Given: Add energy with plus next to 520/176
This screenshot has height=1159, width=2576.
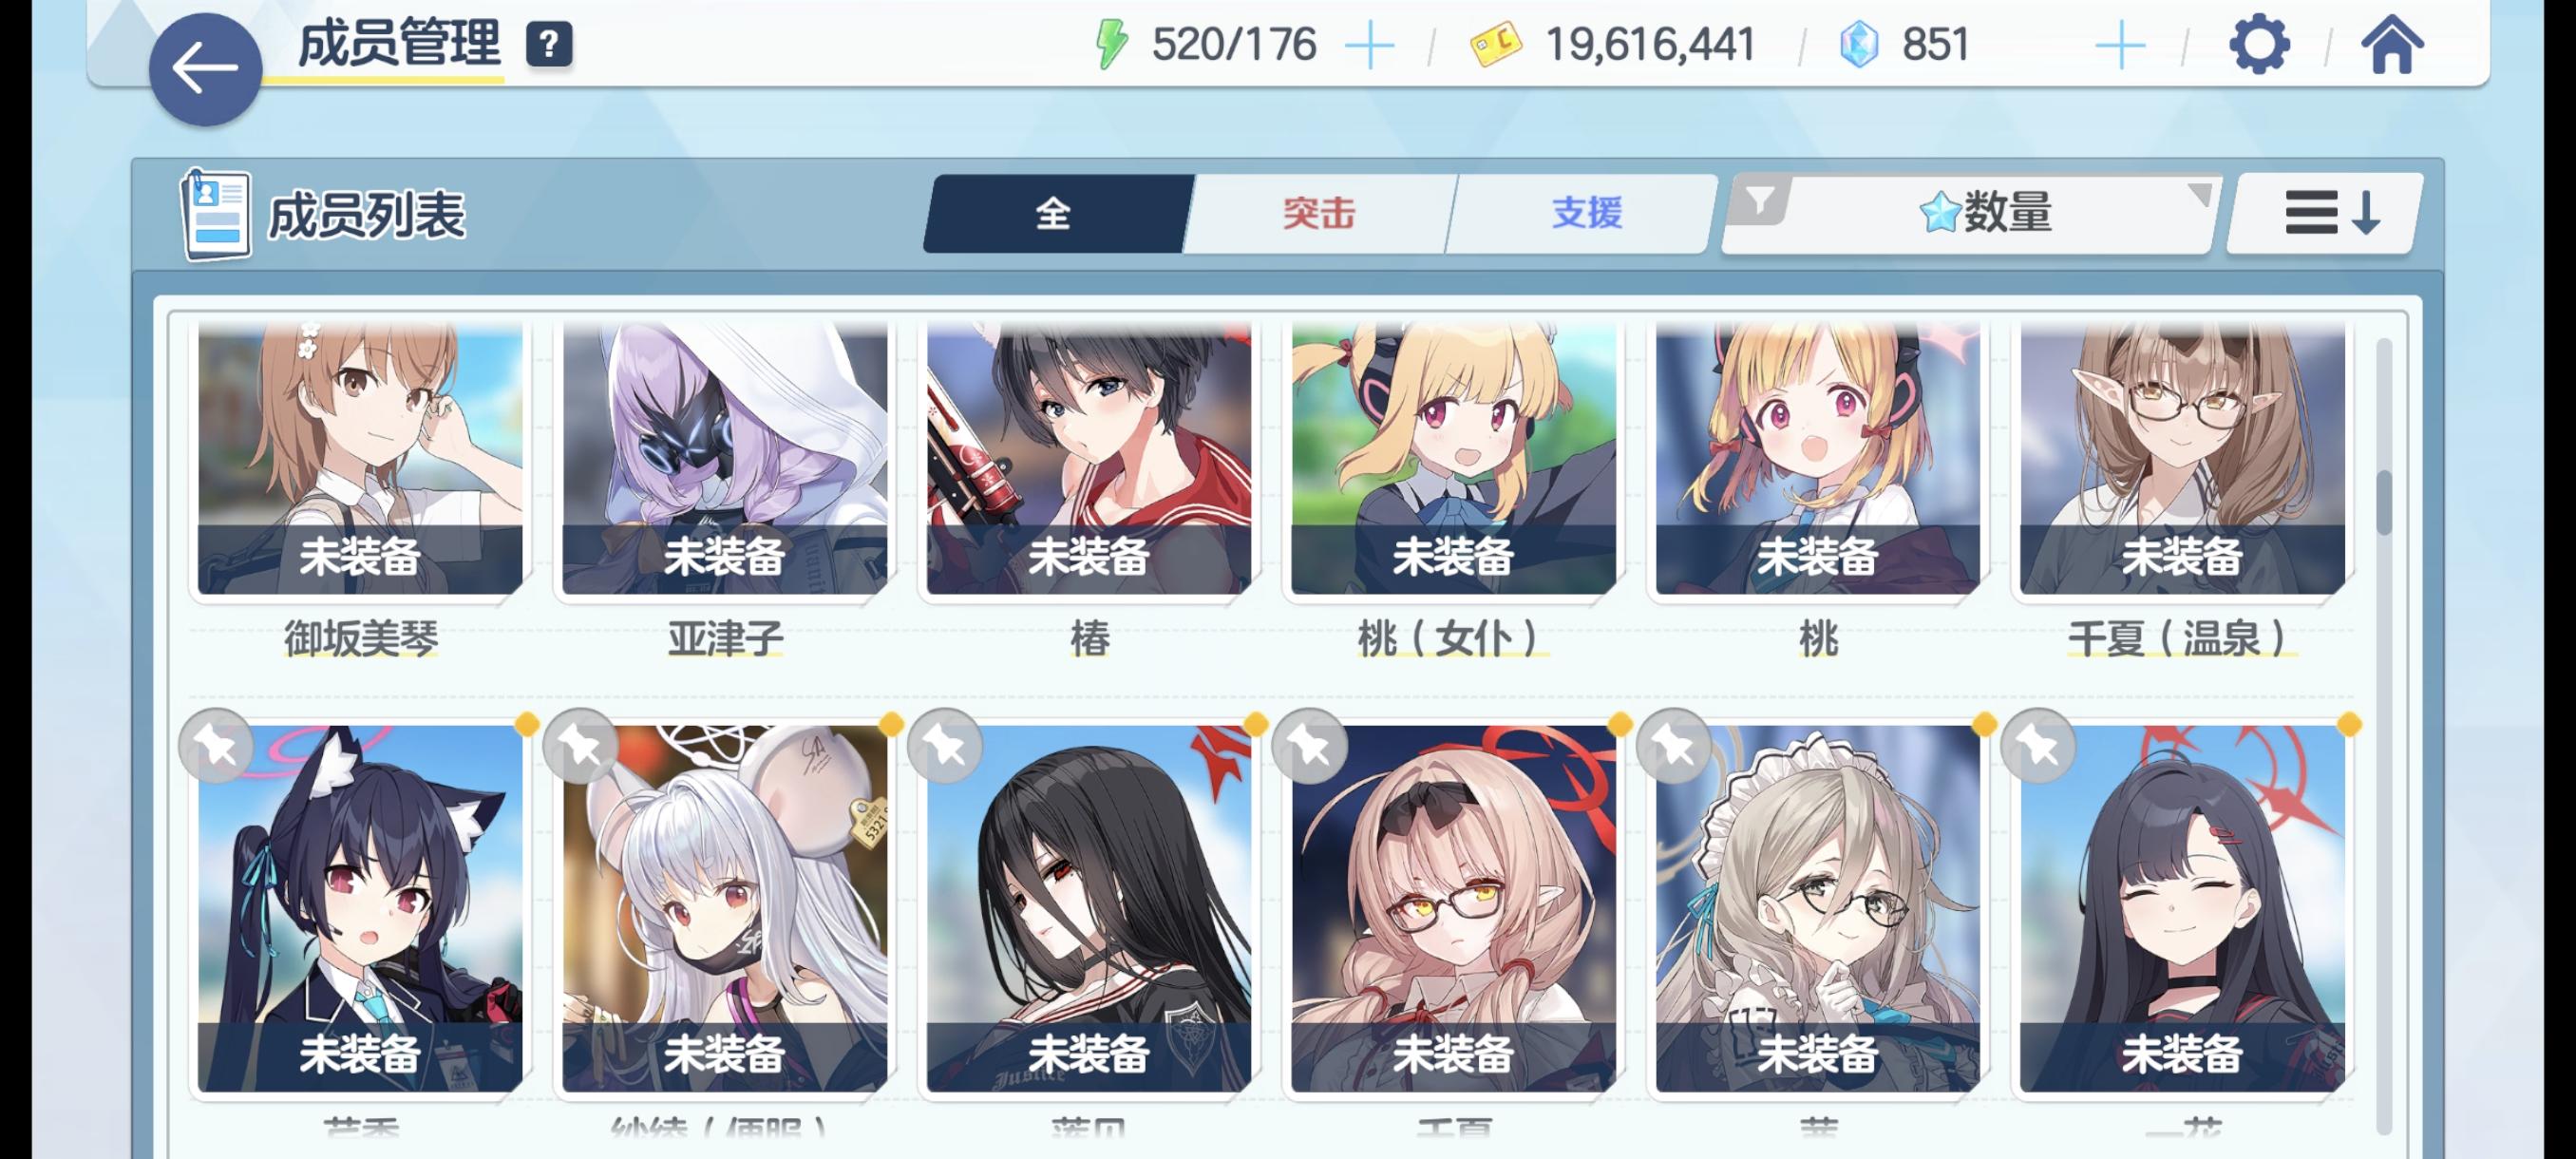Looking at the screenshot, I should tap(1369, 46).
